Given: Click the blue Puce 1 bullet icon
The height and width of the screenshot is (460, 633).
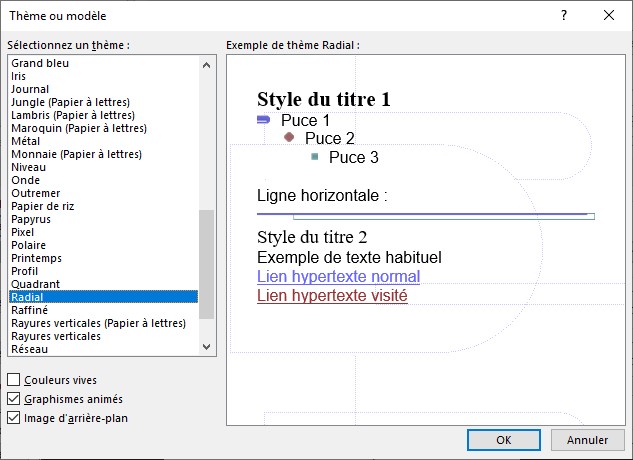Looking at the screenshot, I should click(x=264, y=120).
